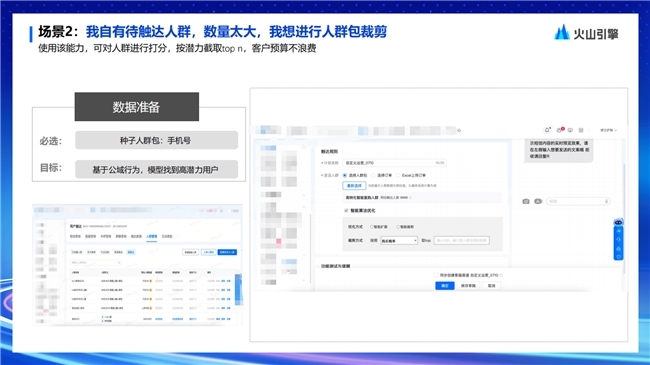Image resolution: width=650 pixels, height=365 pixels.
Task: Click the second header icon with red badge
Action: point(560,130)
